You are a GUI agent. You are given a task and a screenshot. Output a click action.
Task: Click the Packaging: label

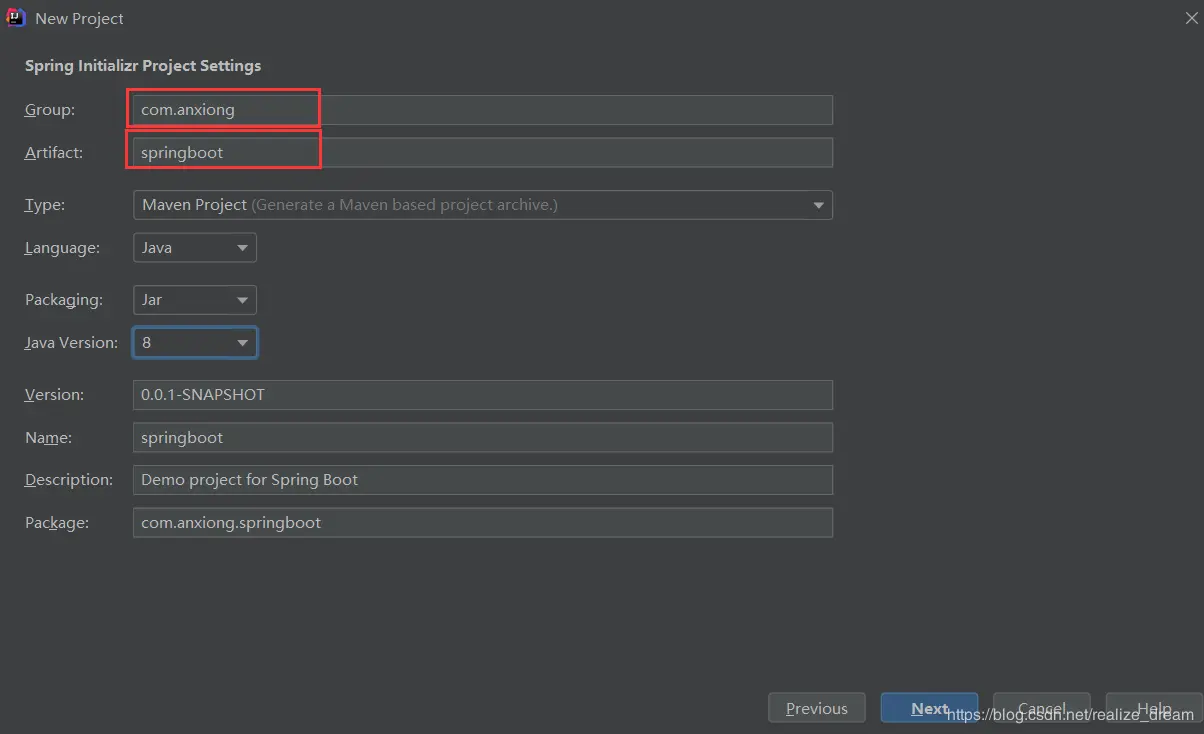64,300
